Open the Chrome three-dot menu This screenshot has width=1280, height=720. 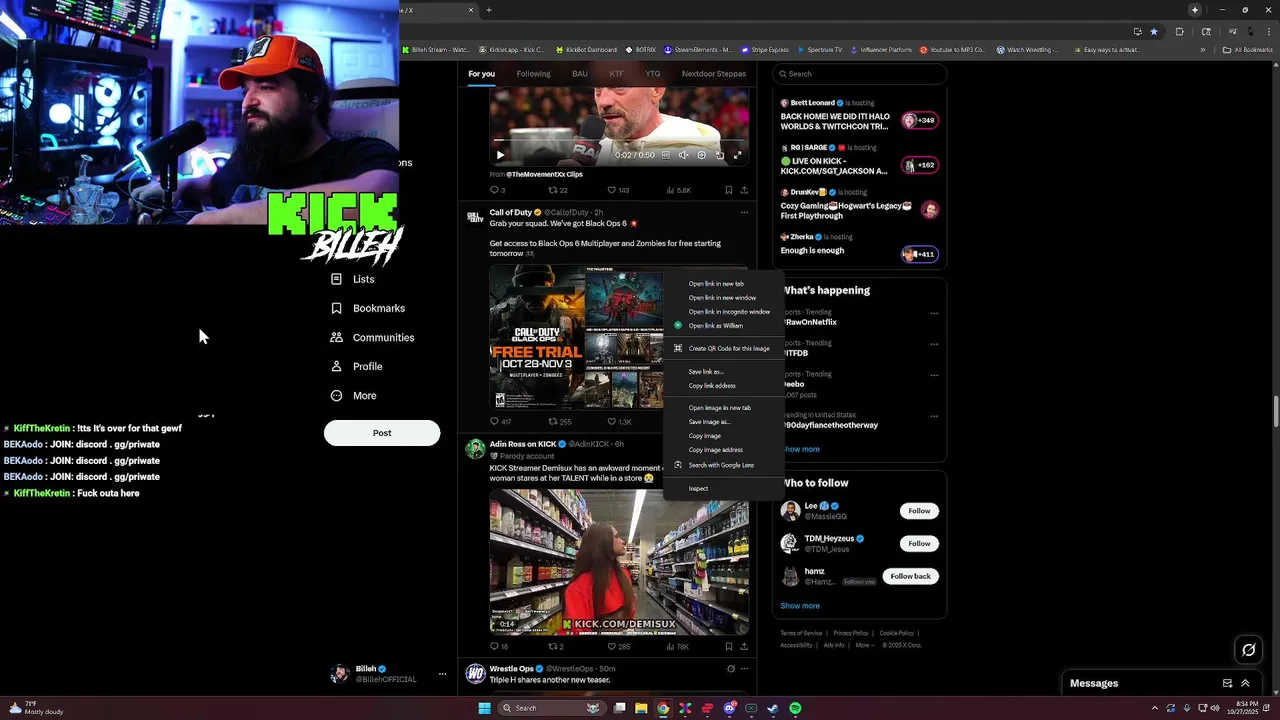point(1267,31)
